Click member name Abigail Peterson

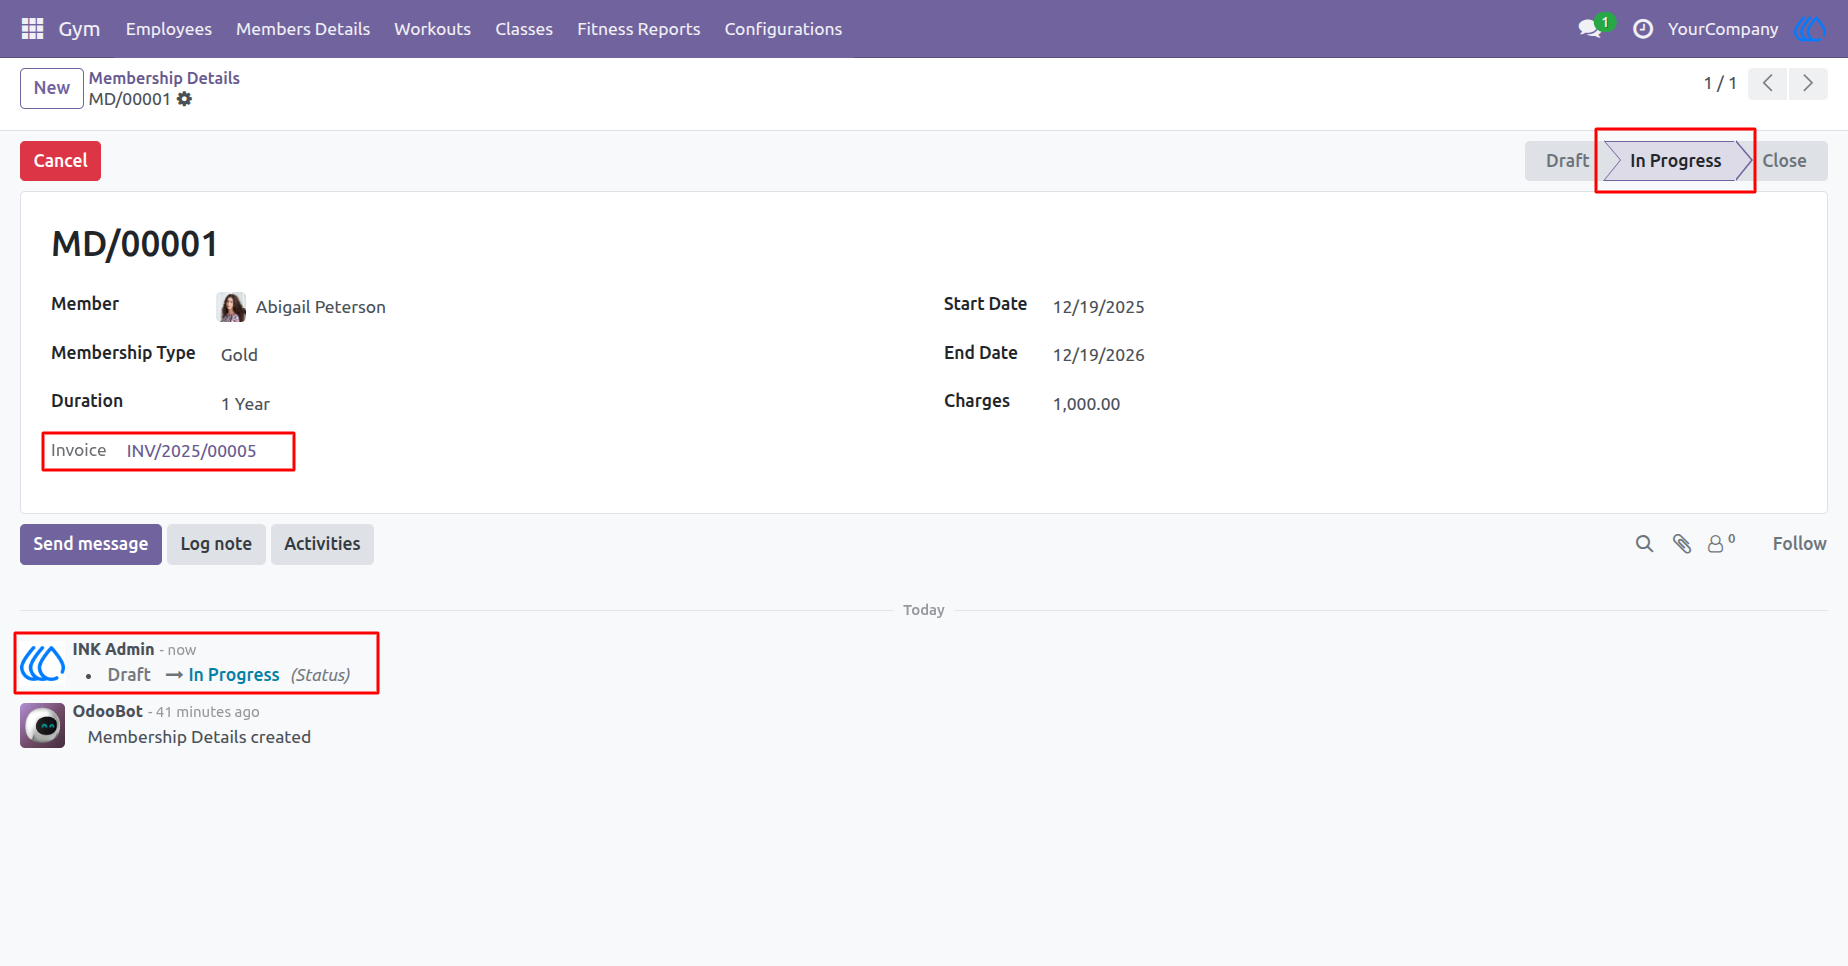(321, 307)
